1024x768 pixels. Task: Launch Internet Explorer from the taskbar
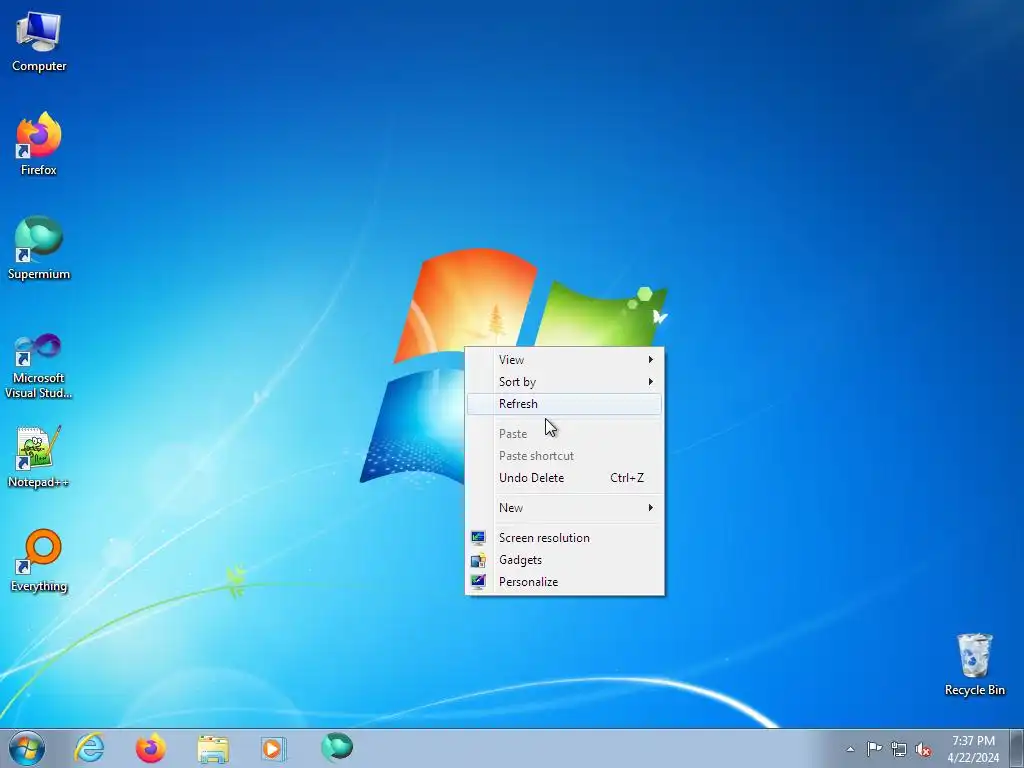click(x=89, y=748)
